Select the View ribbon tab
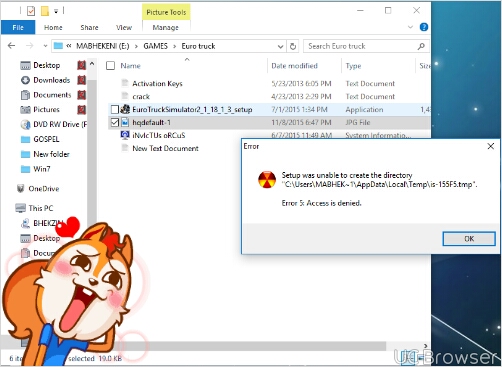 (124, 27)
